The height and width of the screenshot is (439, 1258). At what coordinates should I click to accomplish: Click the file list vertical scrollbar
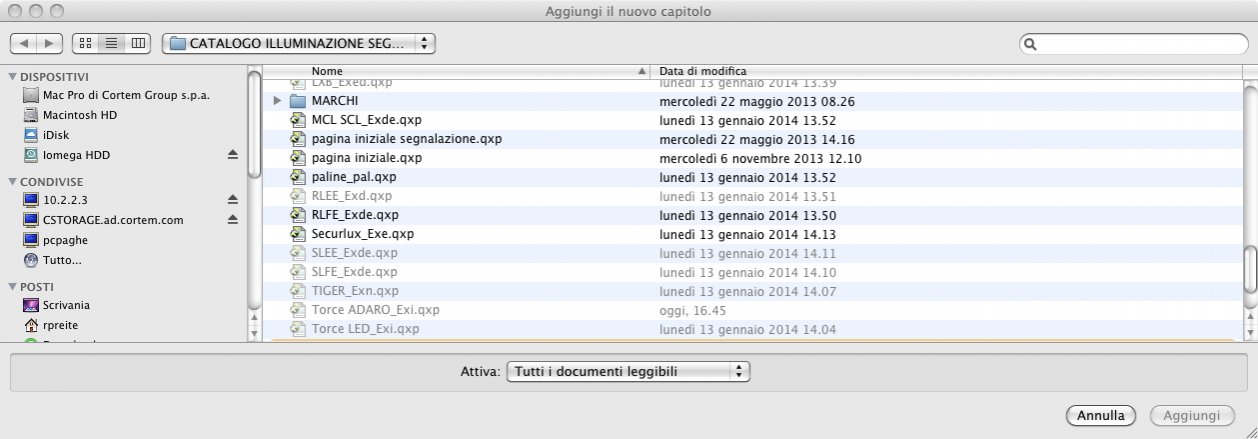(1250, 200)
